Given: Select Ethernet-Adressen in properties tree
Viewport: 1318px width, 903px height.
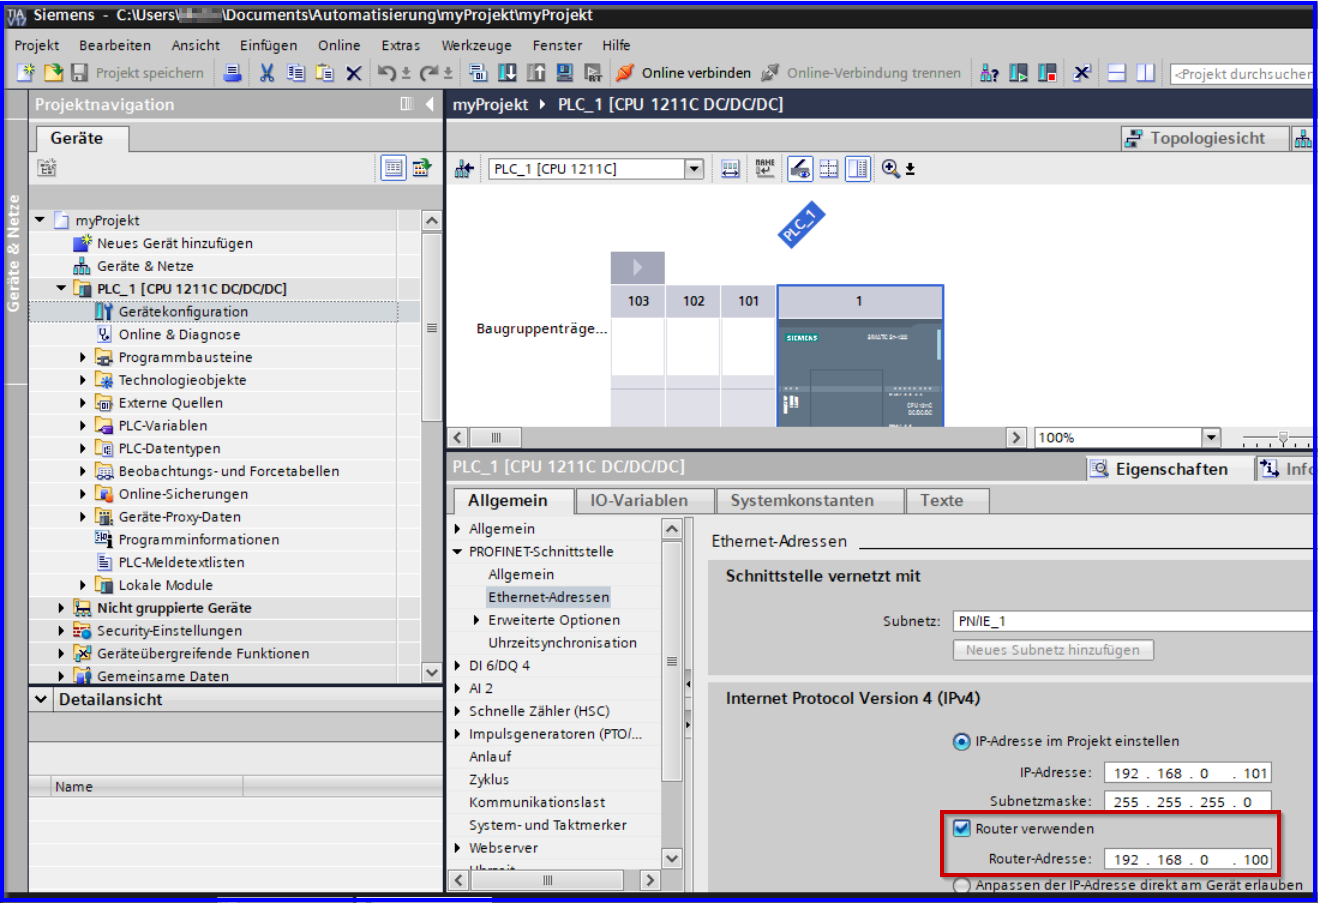Looking at the screenshot, I should click(548, 597).
